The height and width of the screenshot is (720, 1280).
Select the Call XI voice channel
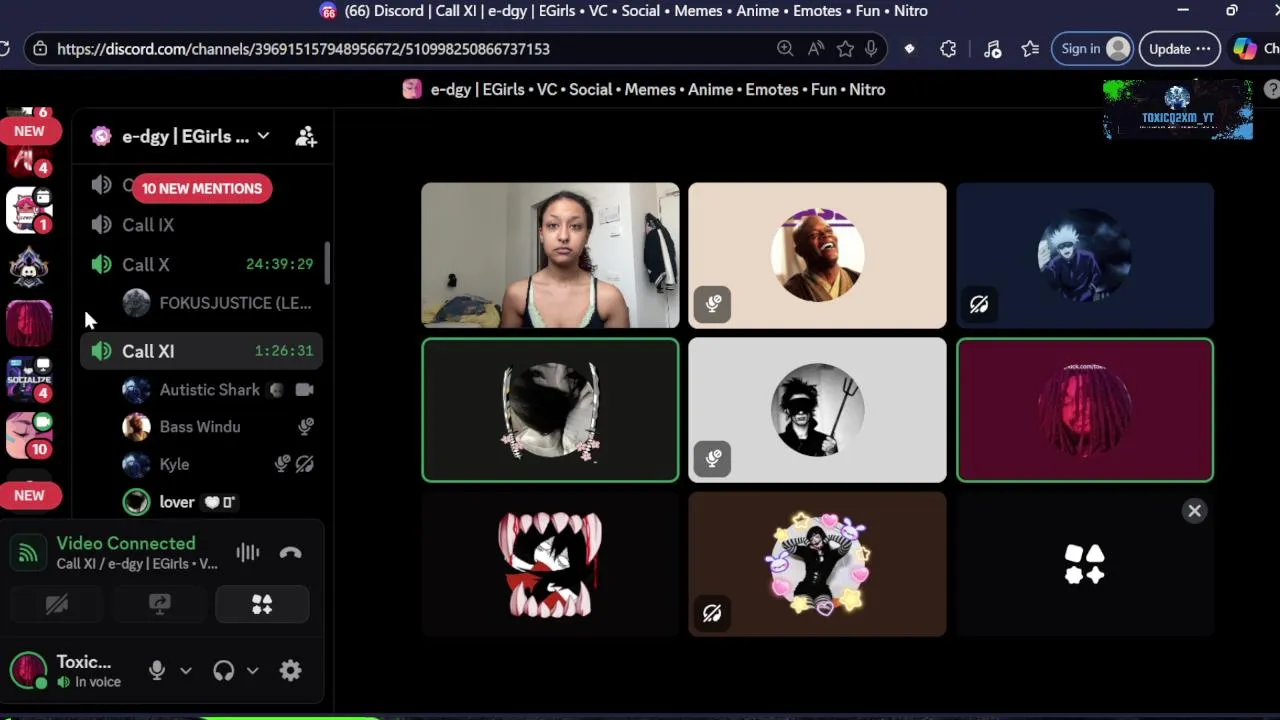[x=201, y=351]
